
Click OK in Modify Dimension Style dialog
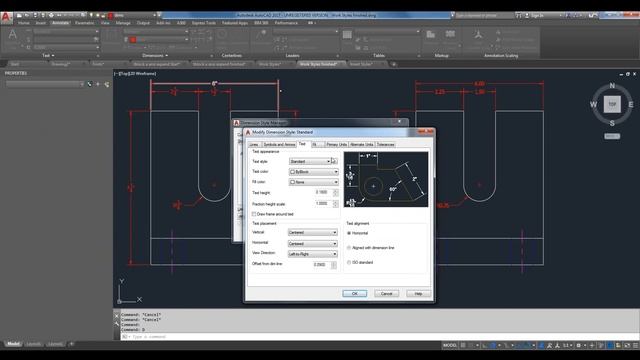355,293
